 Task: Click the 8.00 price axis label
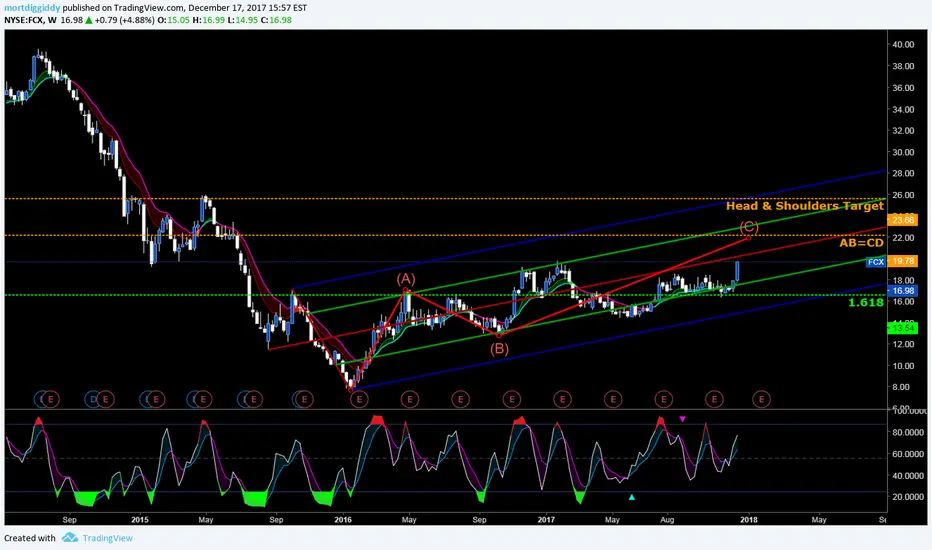pyautogui.click(x=903, y=387)
